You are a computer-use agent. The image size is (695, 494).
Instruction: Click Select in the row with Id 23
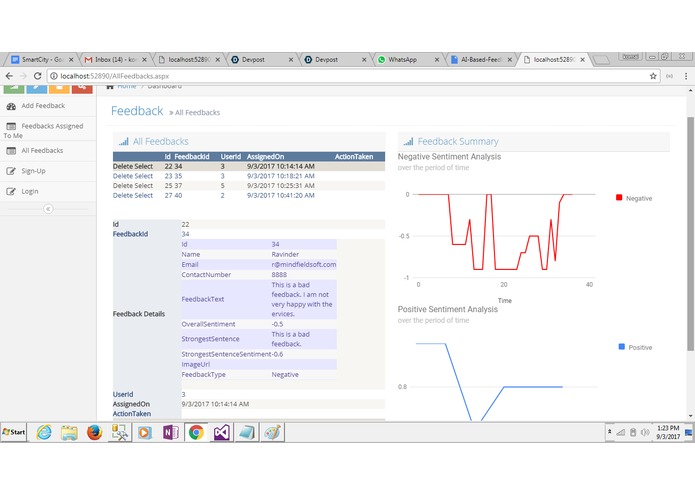(143, 176)
